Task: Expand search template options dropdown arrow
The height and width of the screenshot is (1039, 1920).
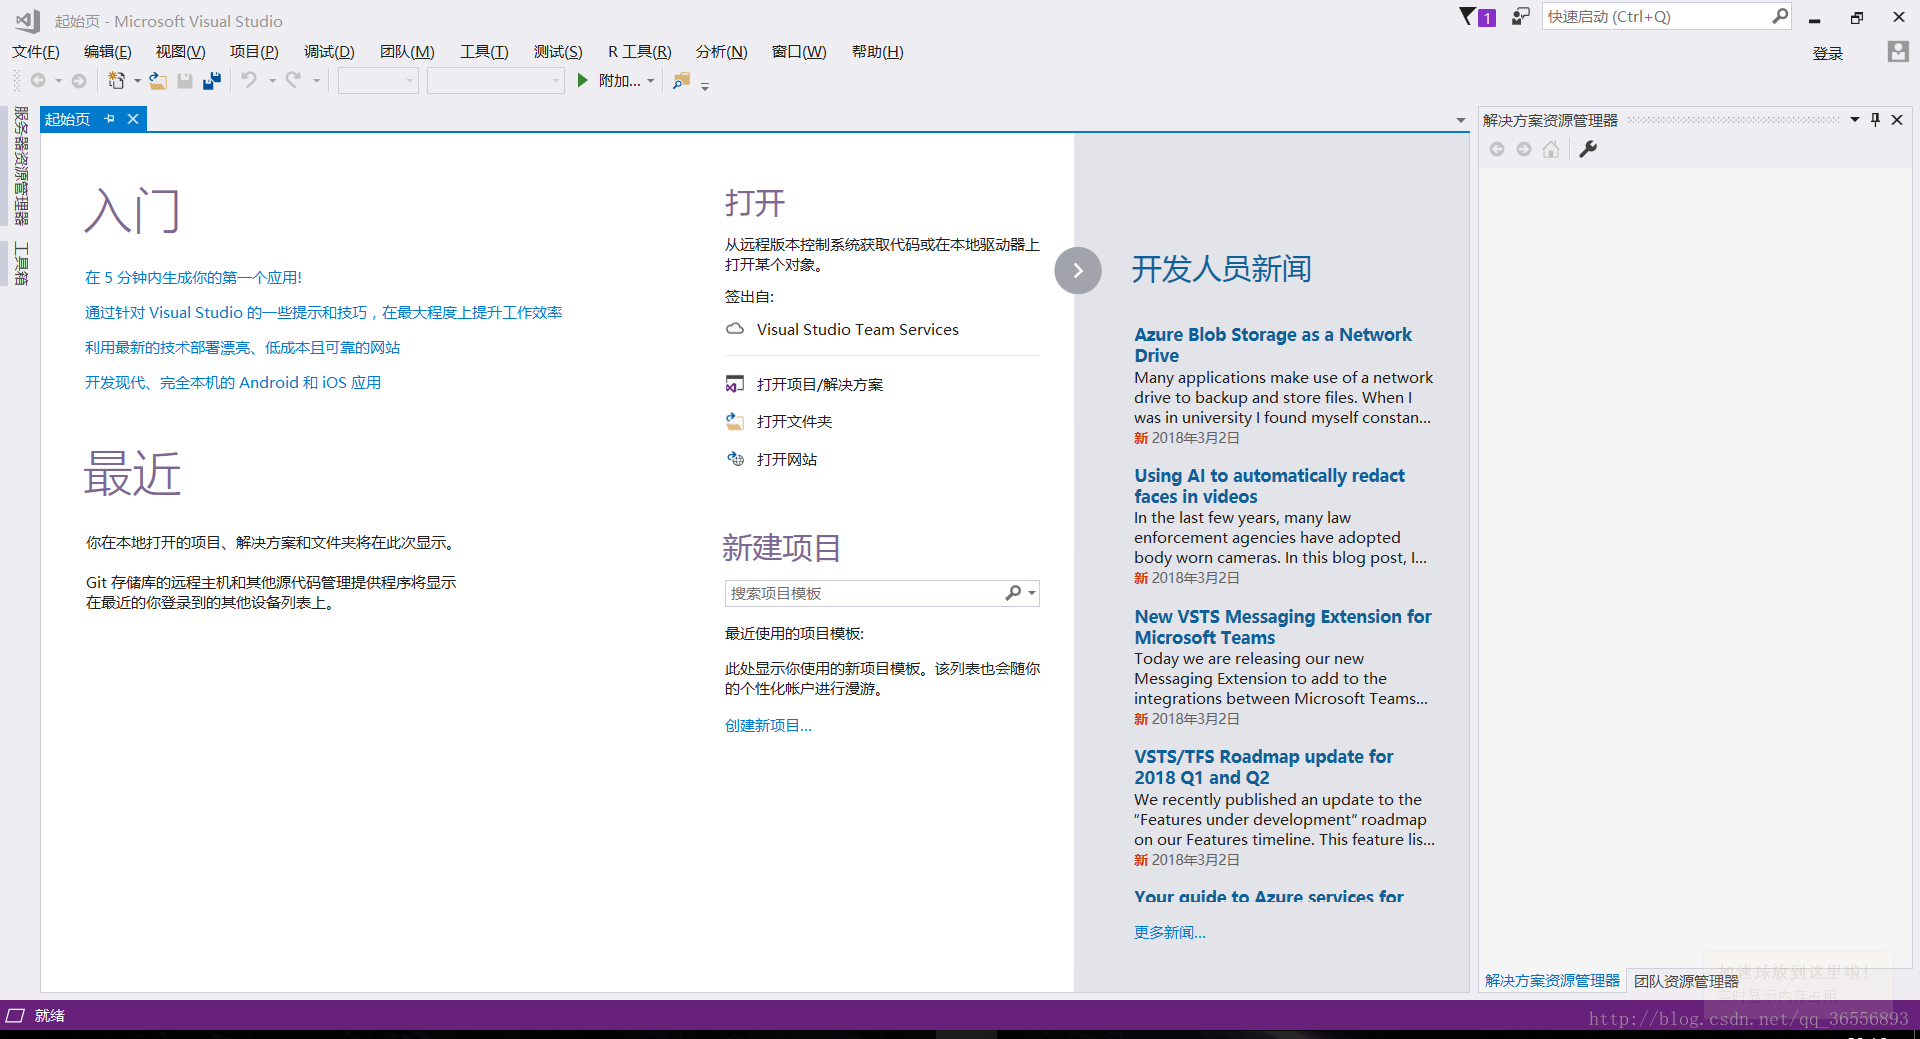Action: [x=1032, y=593]
